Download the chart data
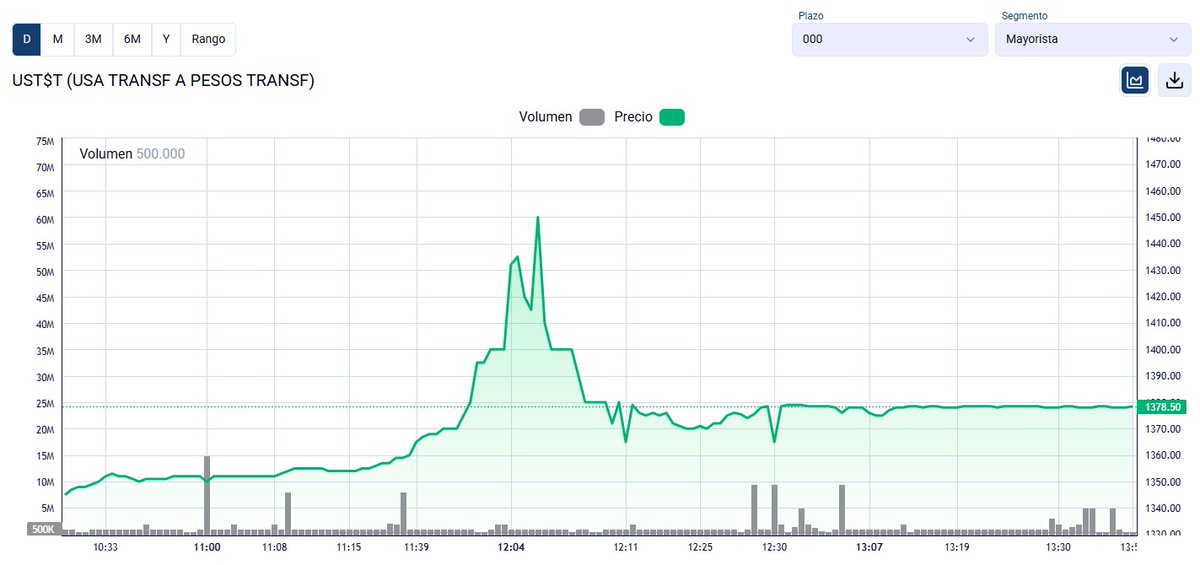Screen dimensions: 1200x565 [1174, 80]
